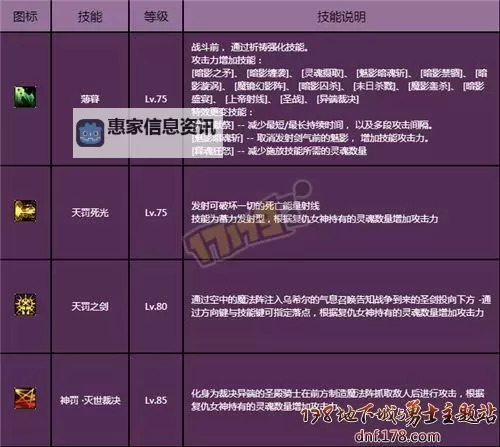Click the 技能 column header
The image size is (500, 447).
click(90, 16)
